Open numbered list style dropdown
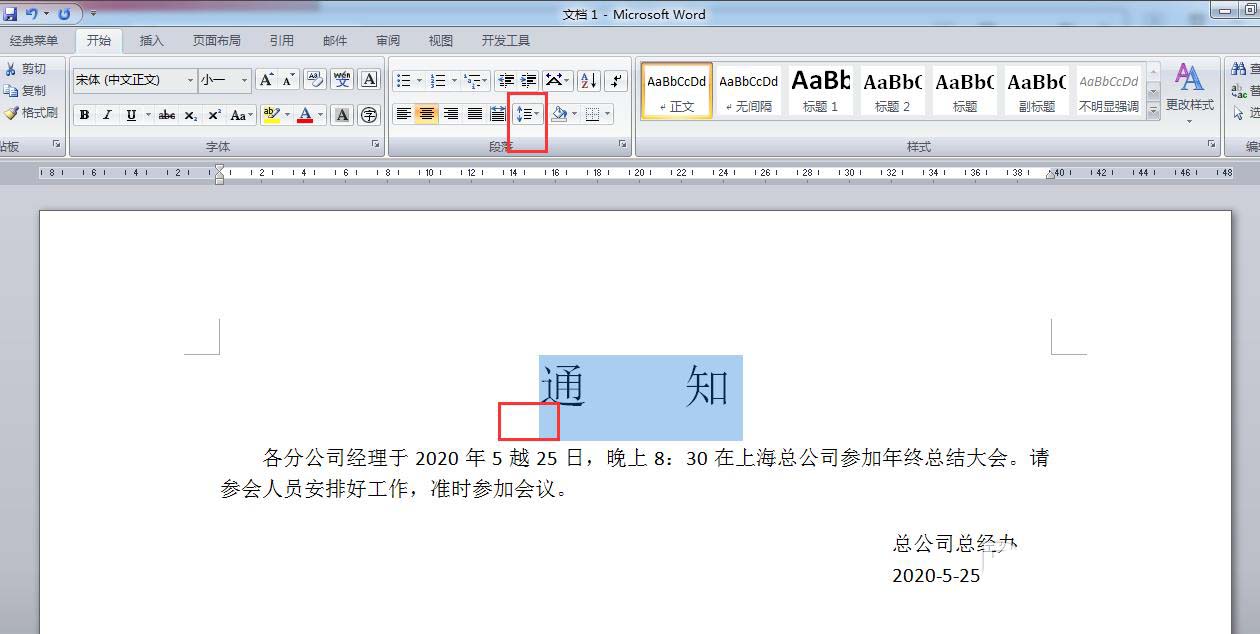This screenshot has width=1260, height=634. [454, 80]
